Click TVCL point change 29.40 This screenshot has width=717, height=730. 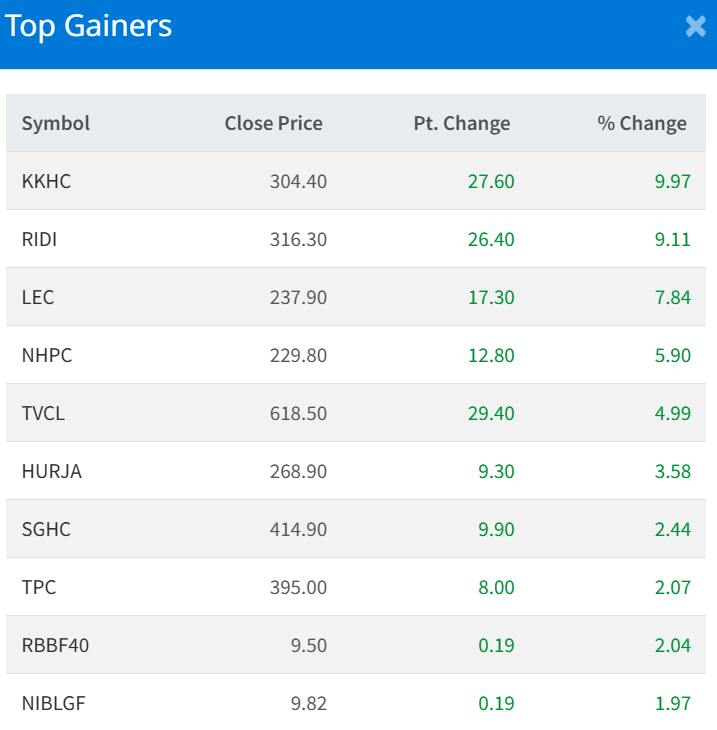(490, 413)
